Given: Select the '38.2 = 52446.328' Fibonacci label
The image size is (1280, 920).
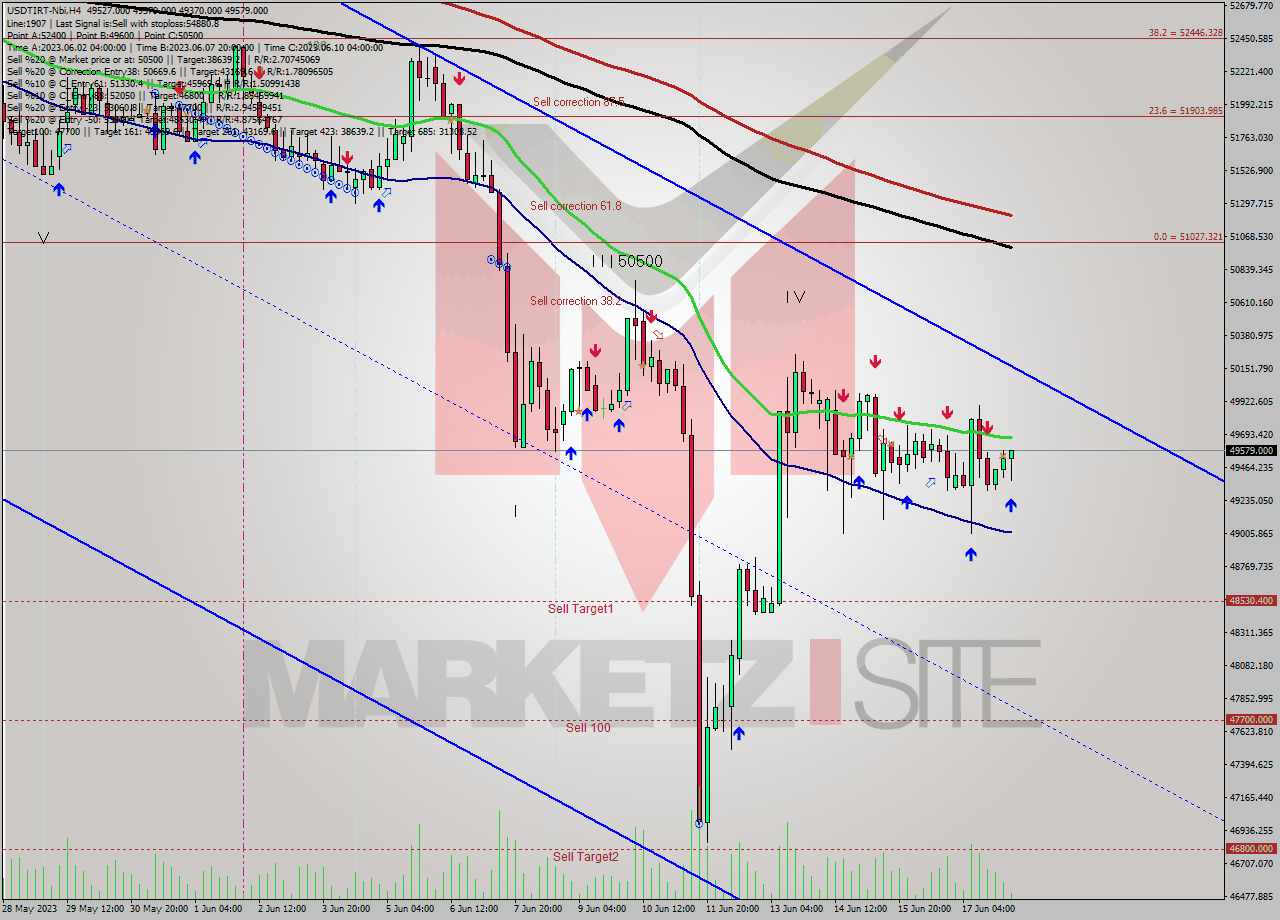Looking at the screenshot, I should click(1185, 32).
